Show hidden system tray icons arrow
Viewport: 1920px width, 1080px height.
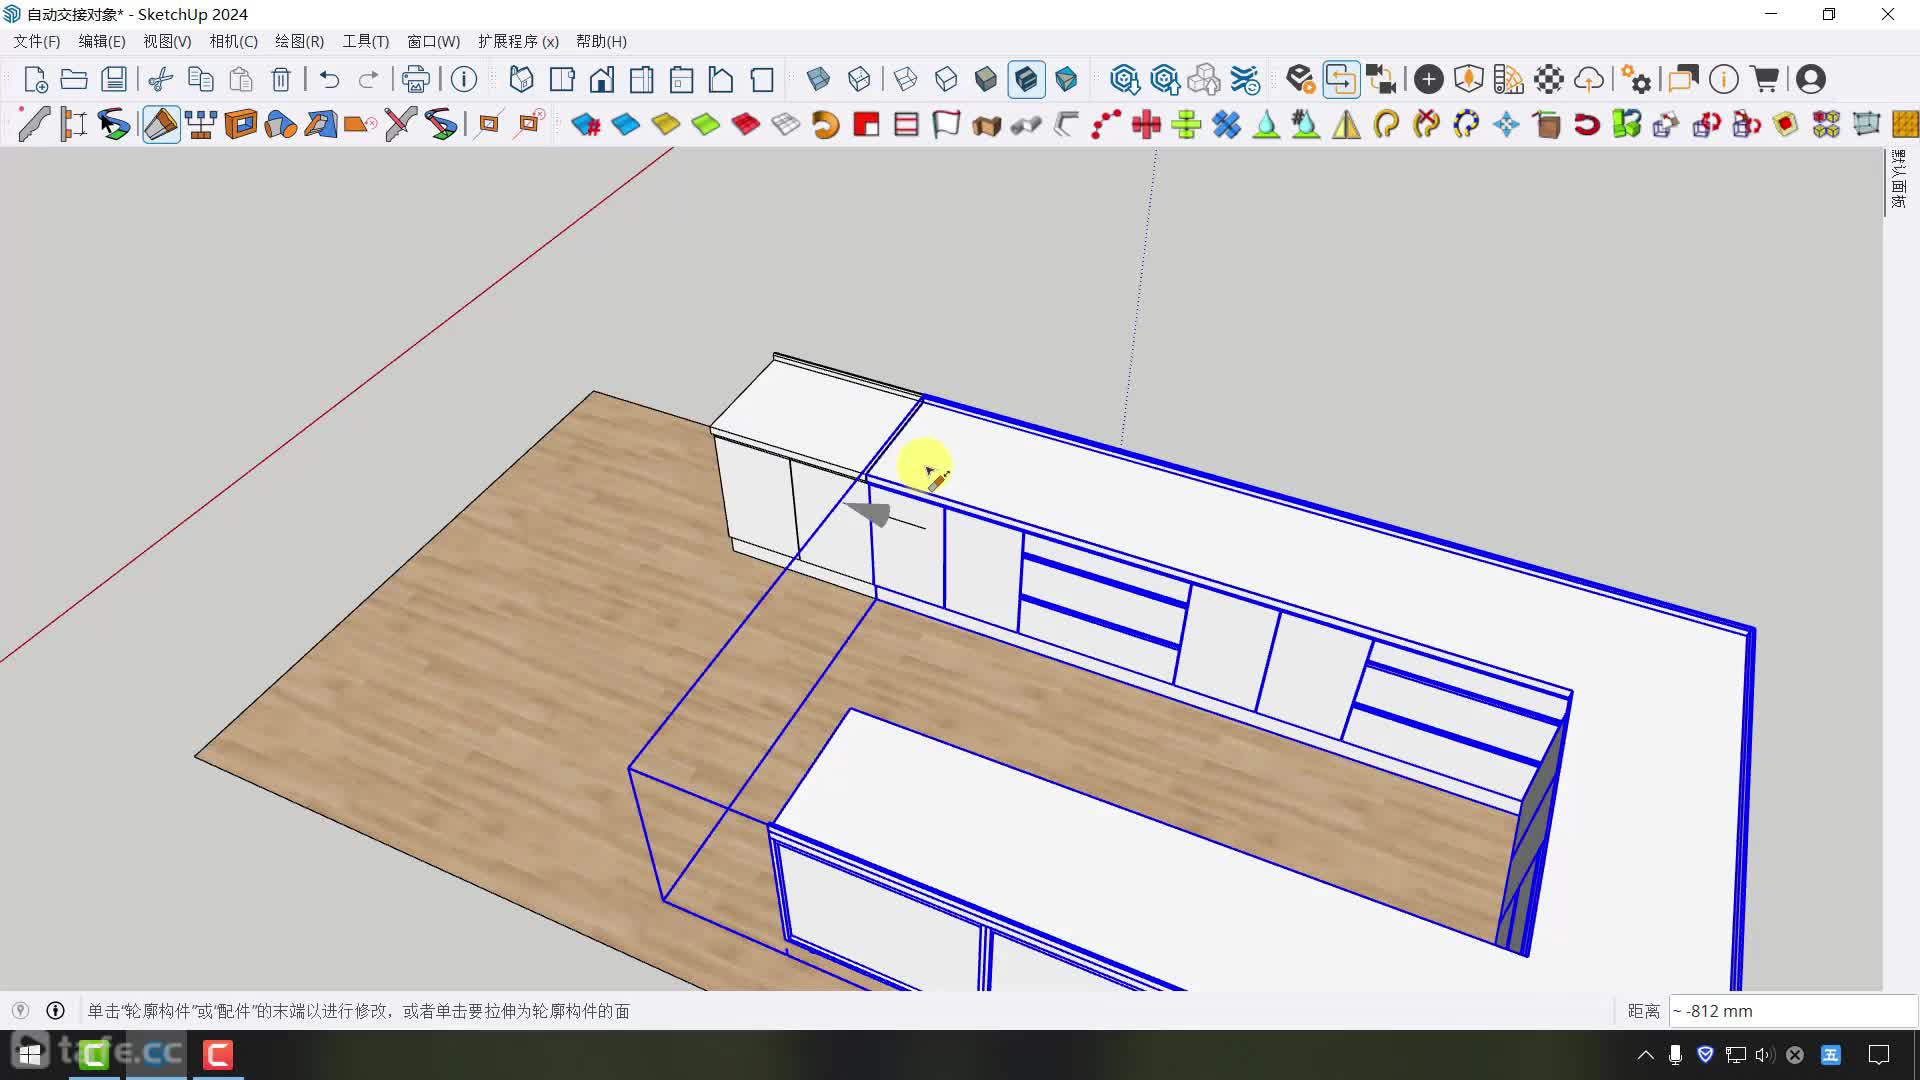coord(1645,1054)
